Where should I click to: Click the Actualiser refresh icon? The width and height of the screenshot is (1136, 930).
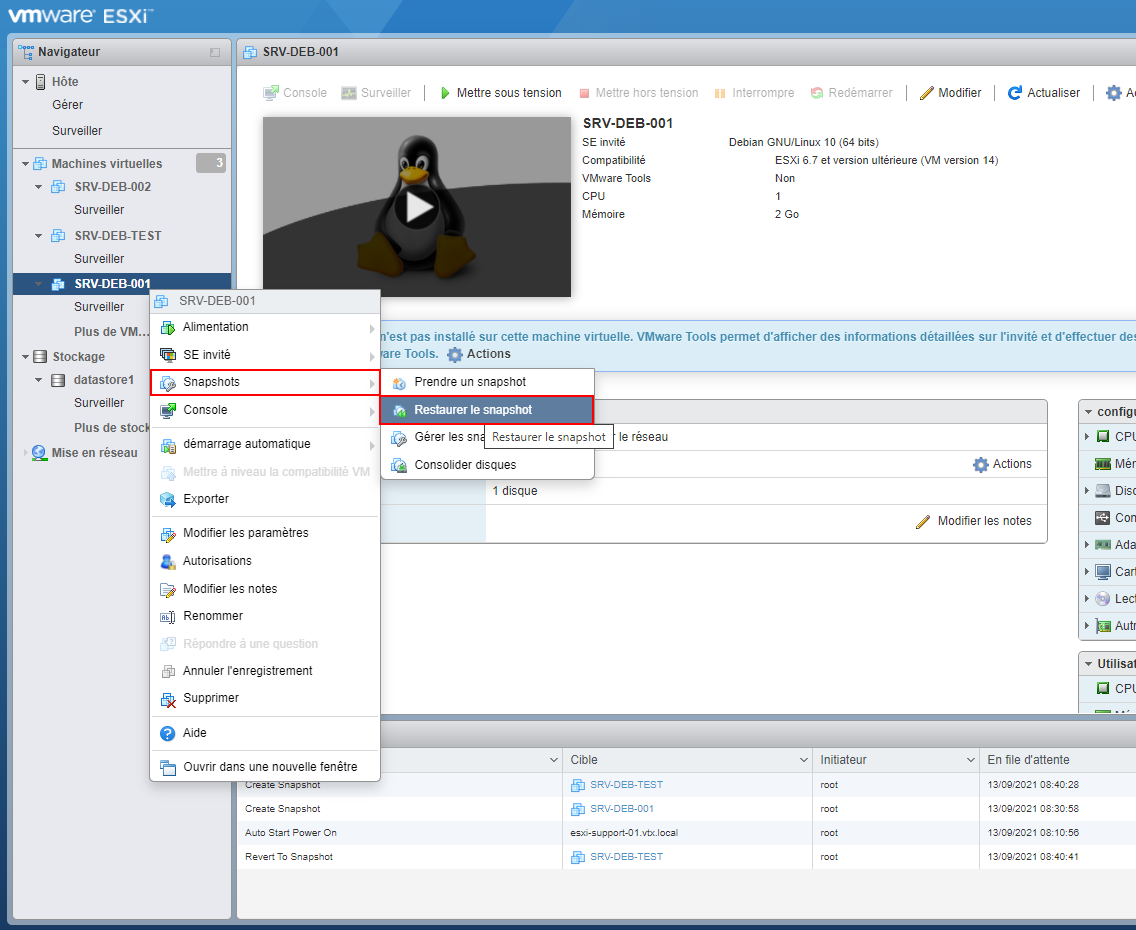1015,93
